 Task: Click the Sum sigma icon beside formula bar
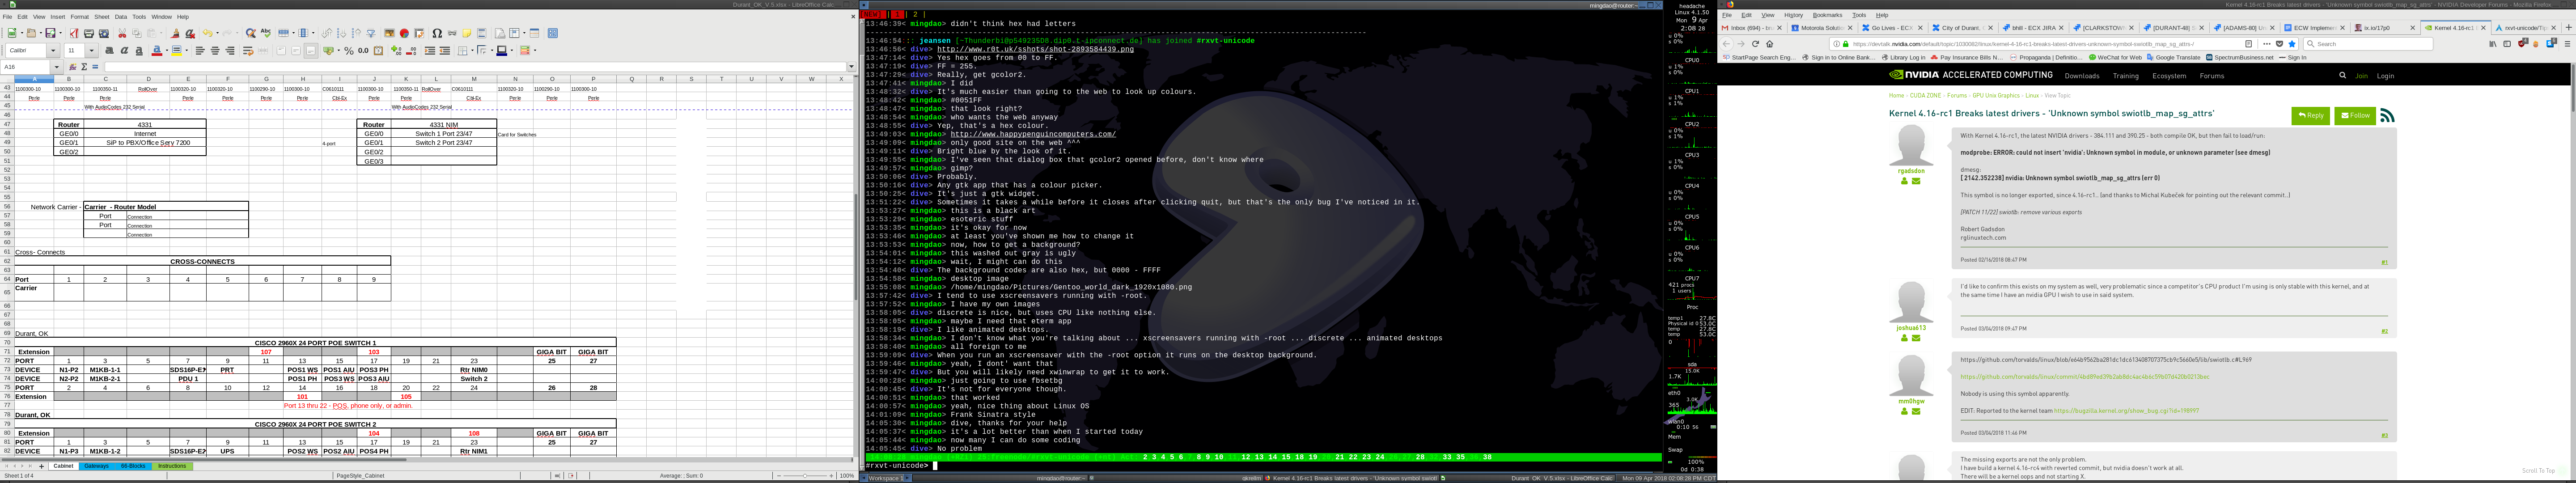pyautogui.click(x=84, y=67)
